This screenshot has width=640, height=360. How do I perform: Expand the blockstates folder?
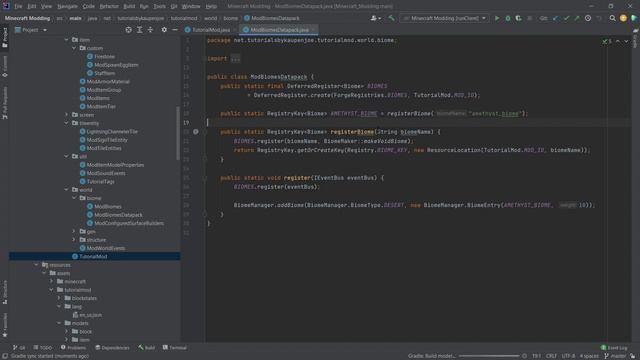point(59,298)
